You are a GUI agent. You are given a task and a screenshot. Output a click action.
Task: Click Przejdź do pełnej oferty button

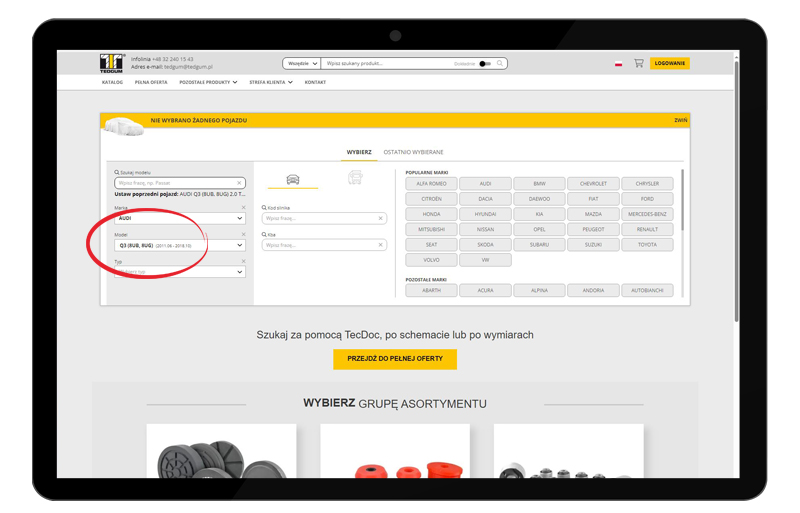click(395, 359)
